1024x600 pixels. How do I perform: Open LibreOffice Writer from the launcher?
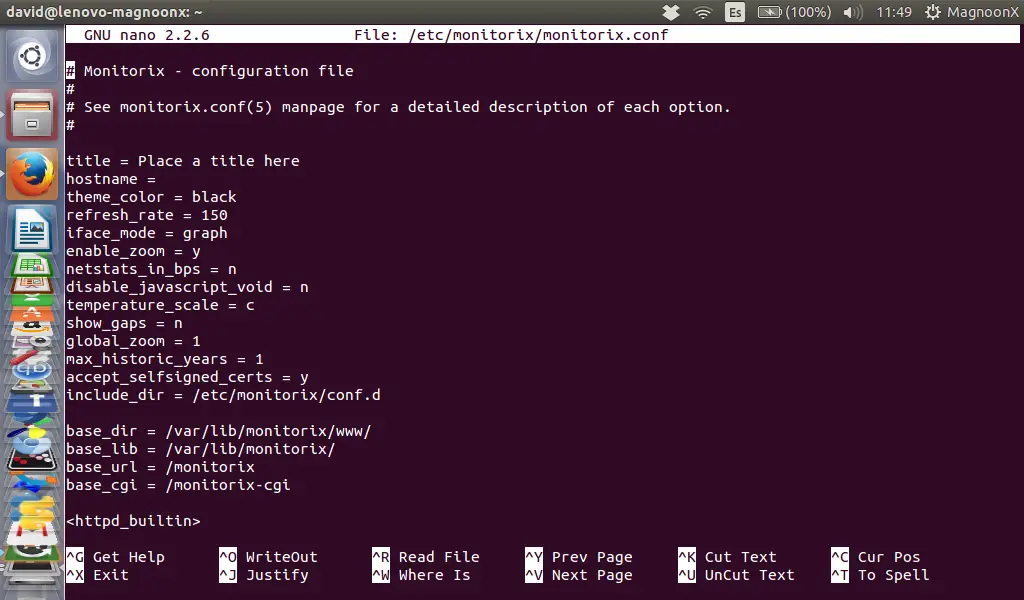(31, 229)
